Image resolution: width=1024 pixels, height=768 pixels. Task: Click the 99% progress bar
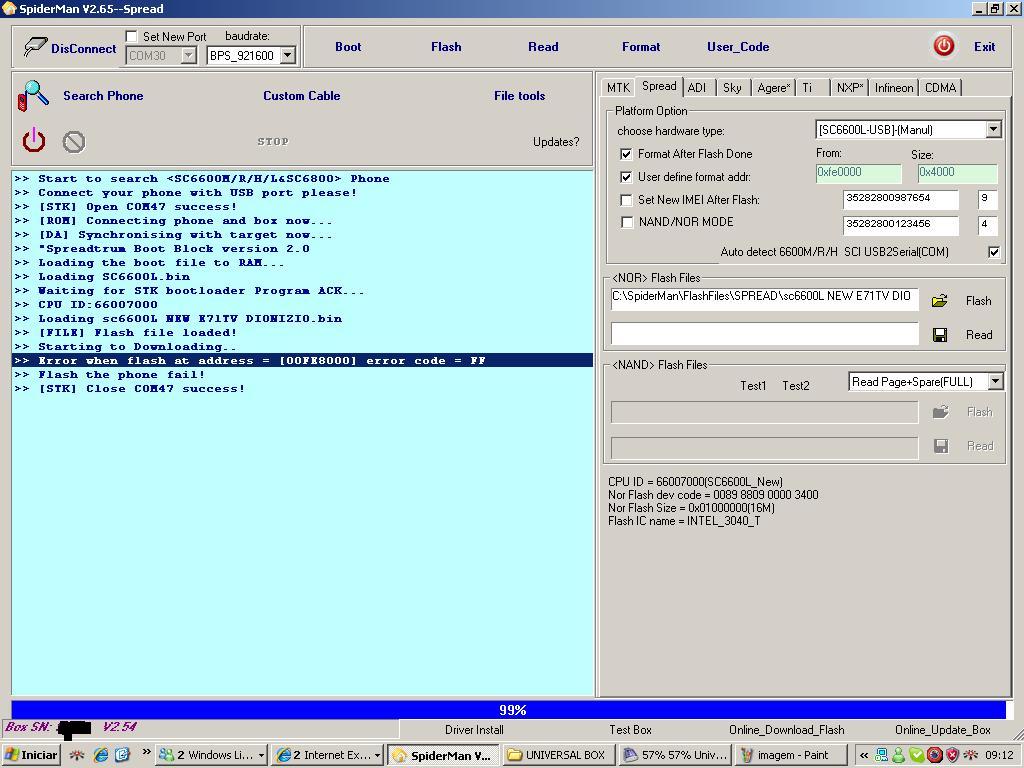point(509,709)
